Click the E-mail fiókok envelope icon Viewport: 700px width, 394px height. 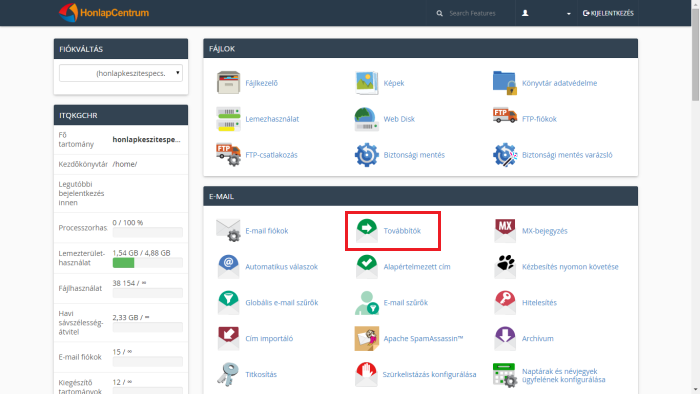(x=228, y=230)
